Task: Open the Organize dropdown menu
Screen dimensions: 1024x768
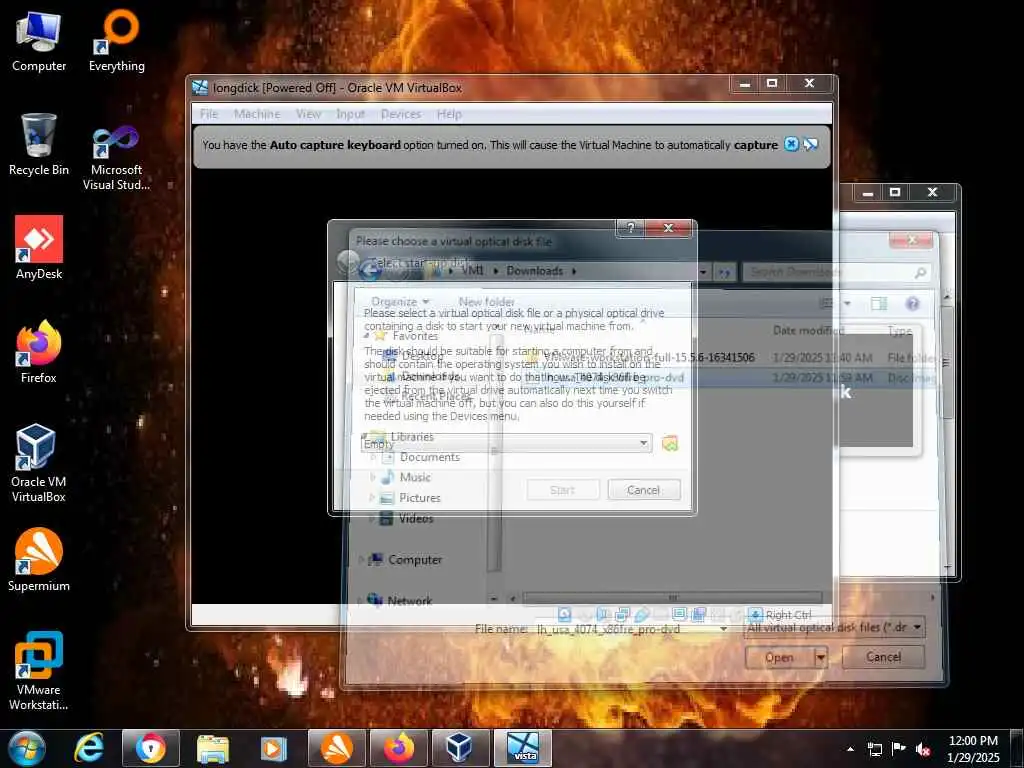Action: [x=400, y=302]
